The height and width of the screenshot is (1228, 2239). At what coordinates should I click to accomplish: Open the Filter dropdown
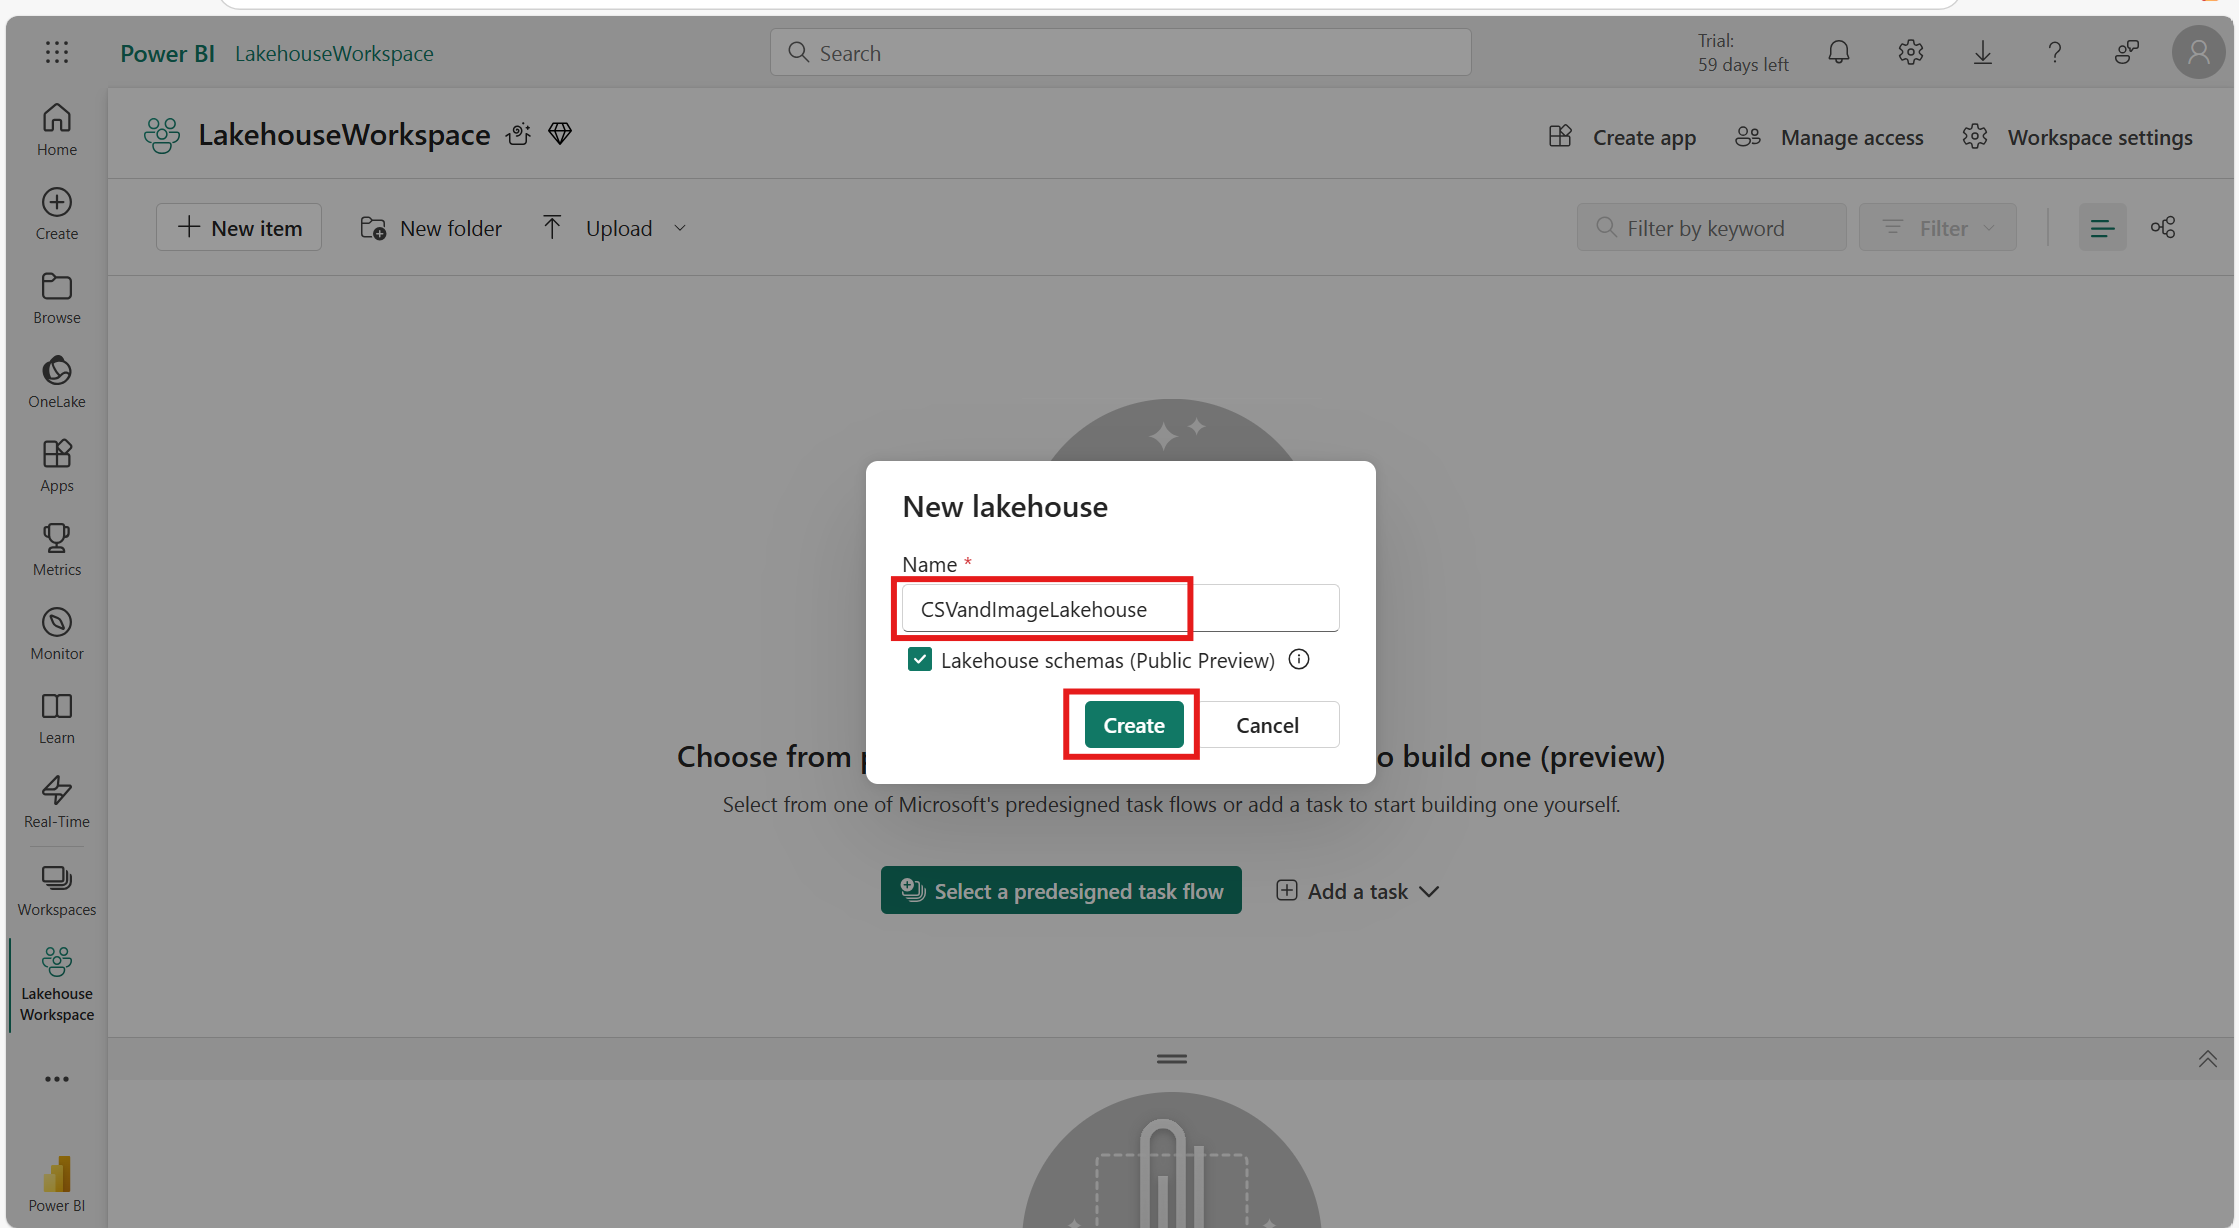(x=1937, y=228)
